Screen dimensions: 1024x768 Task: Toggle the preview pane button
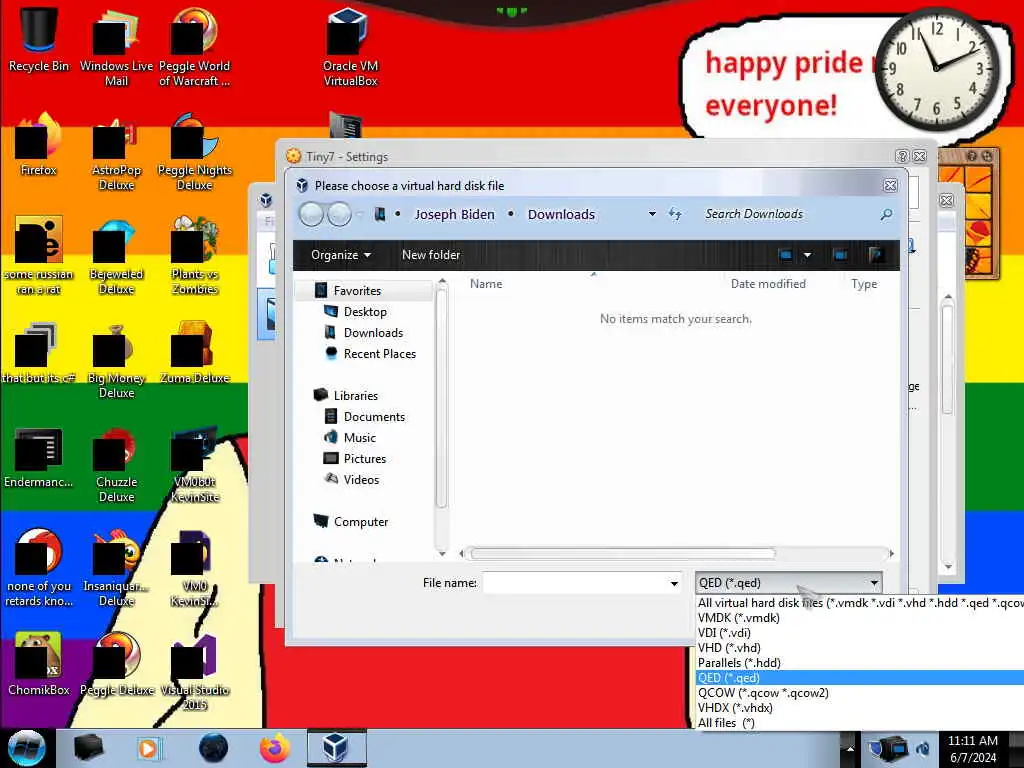840,255
